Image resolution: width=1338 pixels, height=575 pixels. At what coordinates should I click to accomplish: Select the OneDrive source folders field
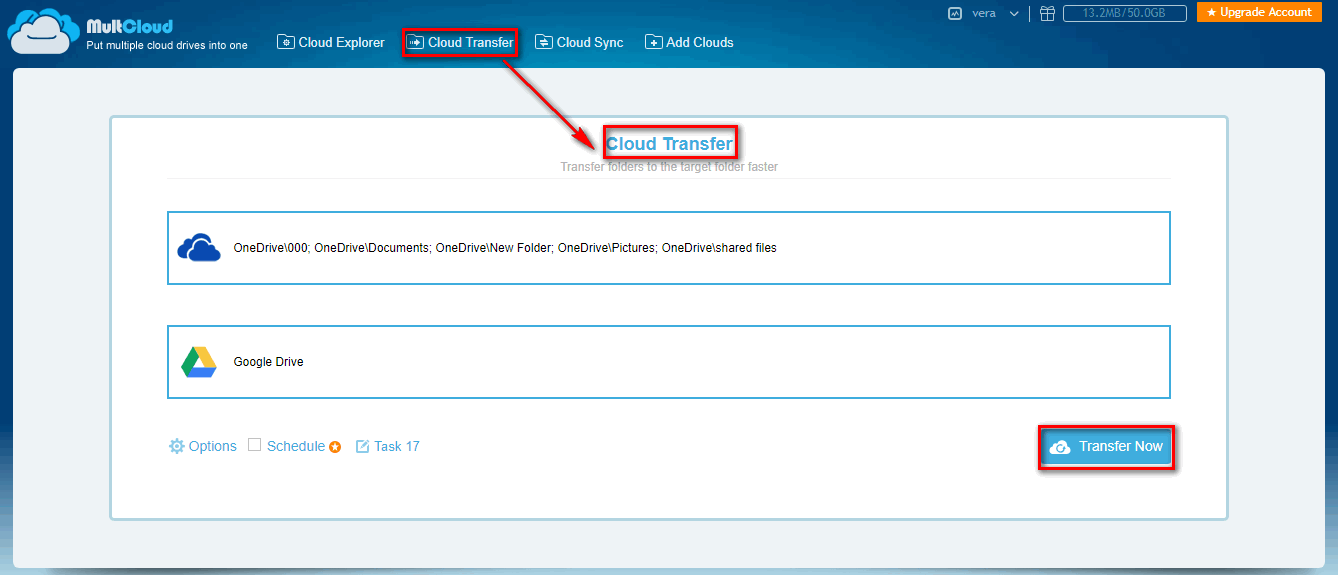click(669, 248)
